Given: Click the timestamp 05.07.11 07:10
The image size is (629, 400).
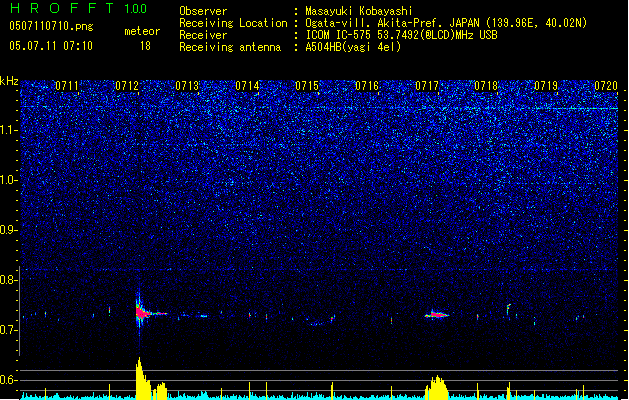Looking at the screenshot, I should point(51,46).
